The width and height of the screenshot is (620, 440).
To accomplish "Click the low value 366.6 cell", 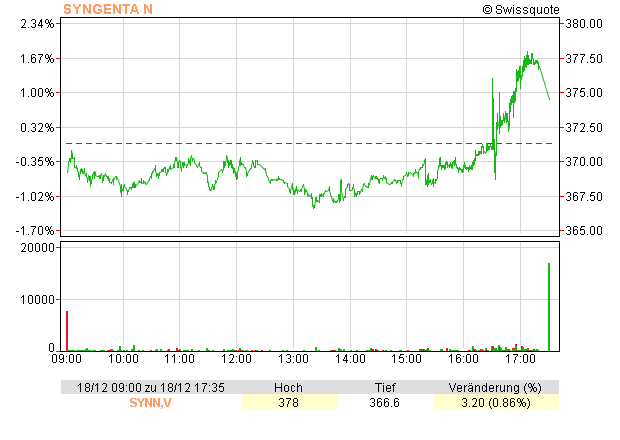I will click(385, 403).
